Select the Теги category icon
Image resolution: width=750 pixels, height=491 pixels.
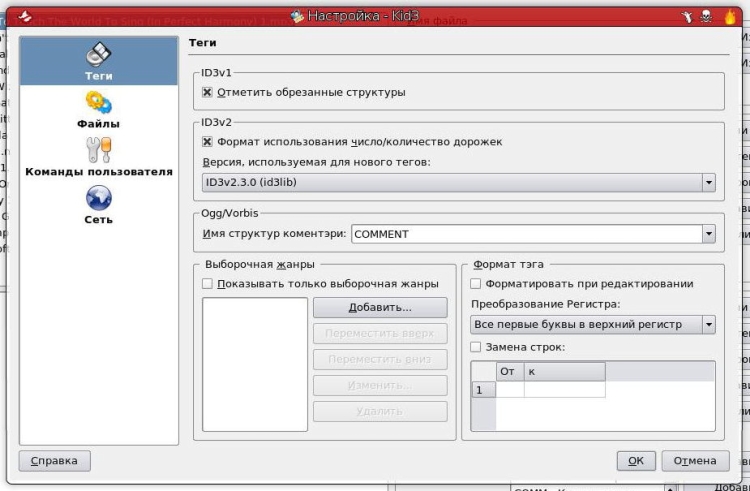[99, 61]
